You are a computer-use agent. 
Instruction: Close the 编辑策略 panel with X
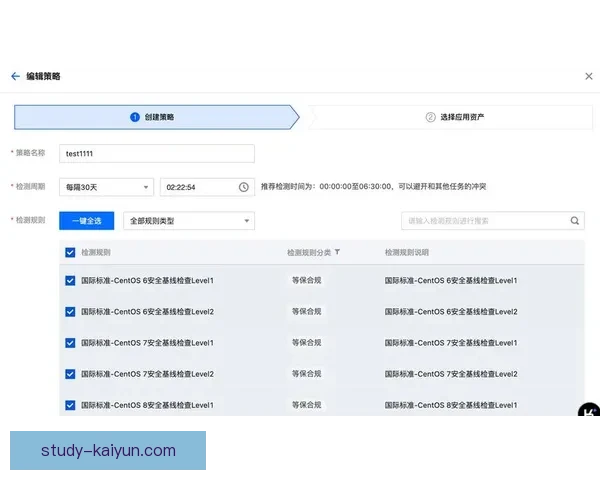[589, 76]
